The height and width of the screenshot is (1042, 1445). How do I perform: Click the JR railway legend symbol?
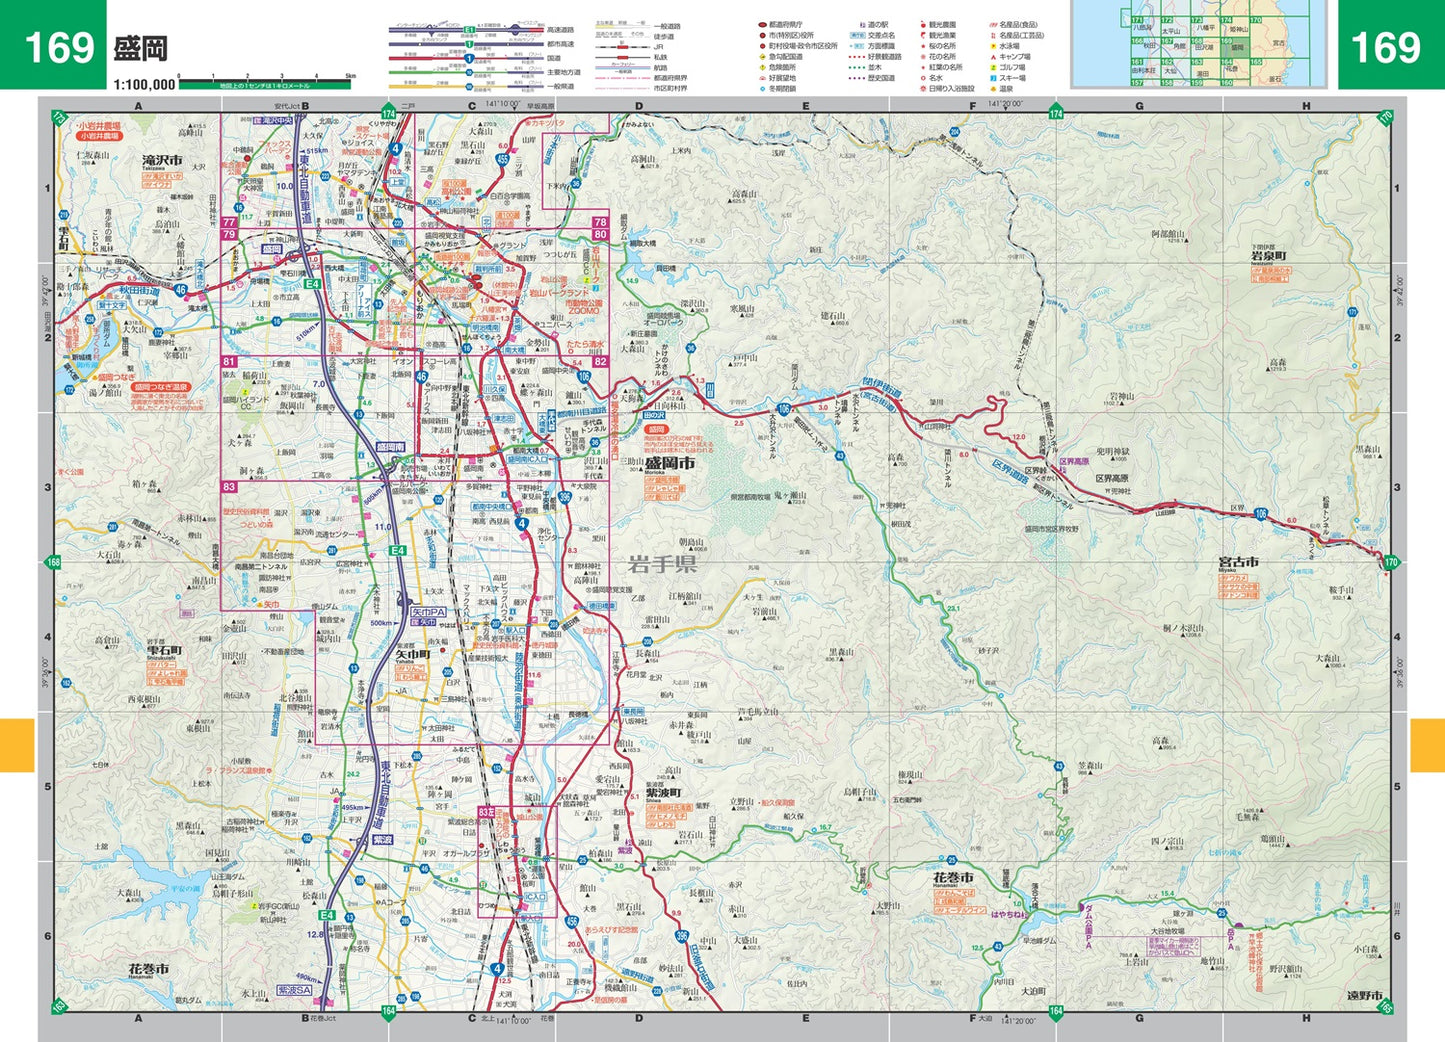pos(622,47)
